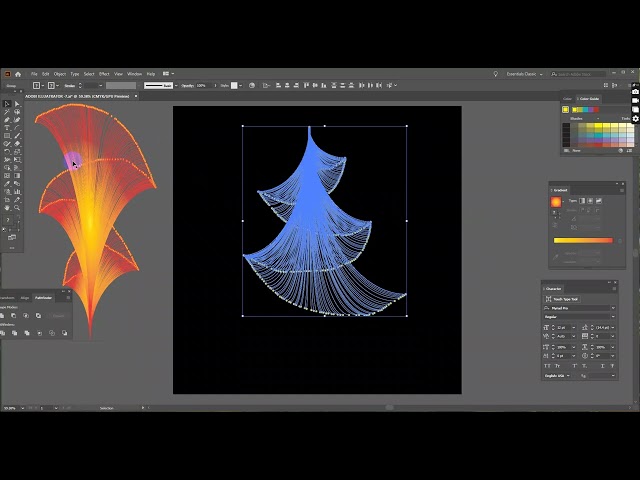Select the Magic Wand tool
The image size is (640, 480).
(7, 112)
